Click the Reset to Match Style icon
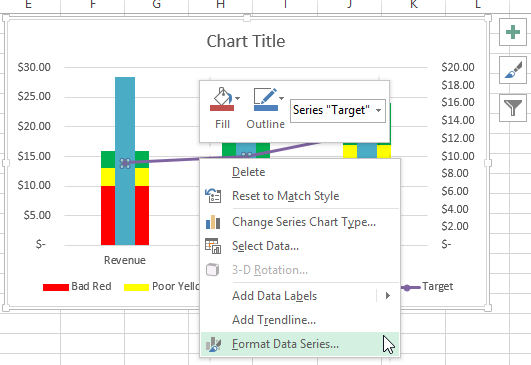The image size is (531, 365). [x=213, y=196]
